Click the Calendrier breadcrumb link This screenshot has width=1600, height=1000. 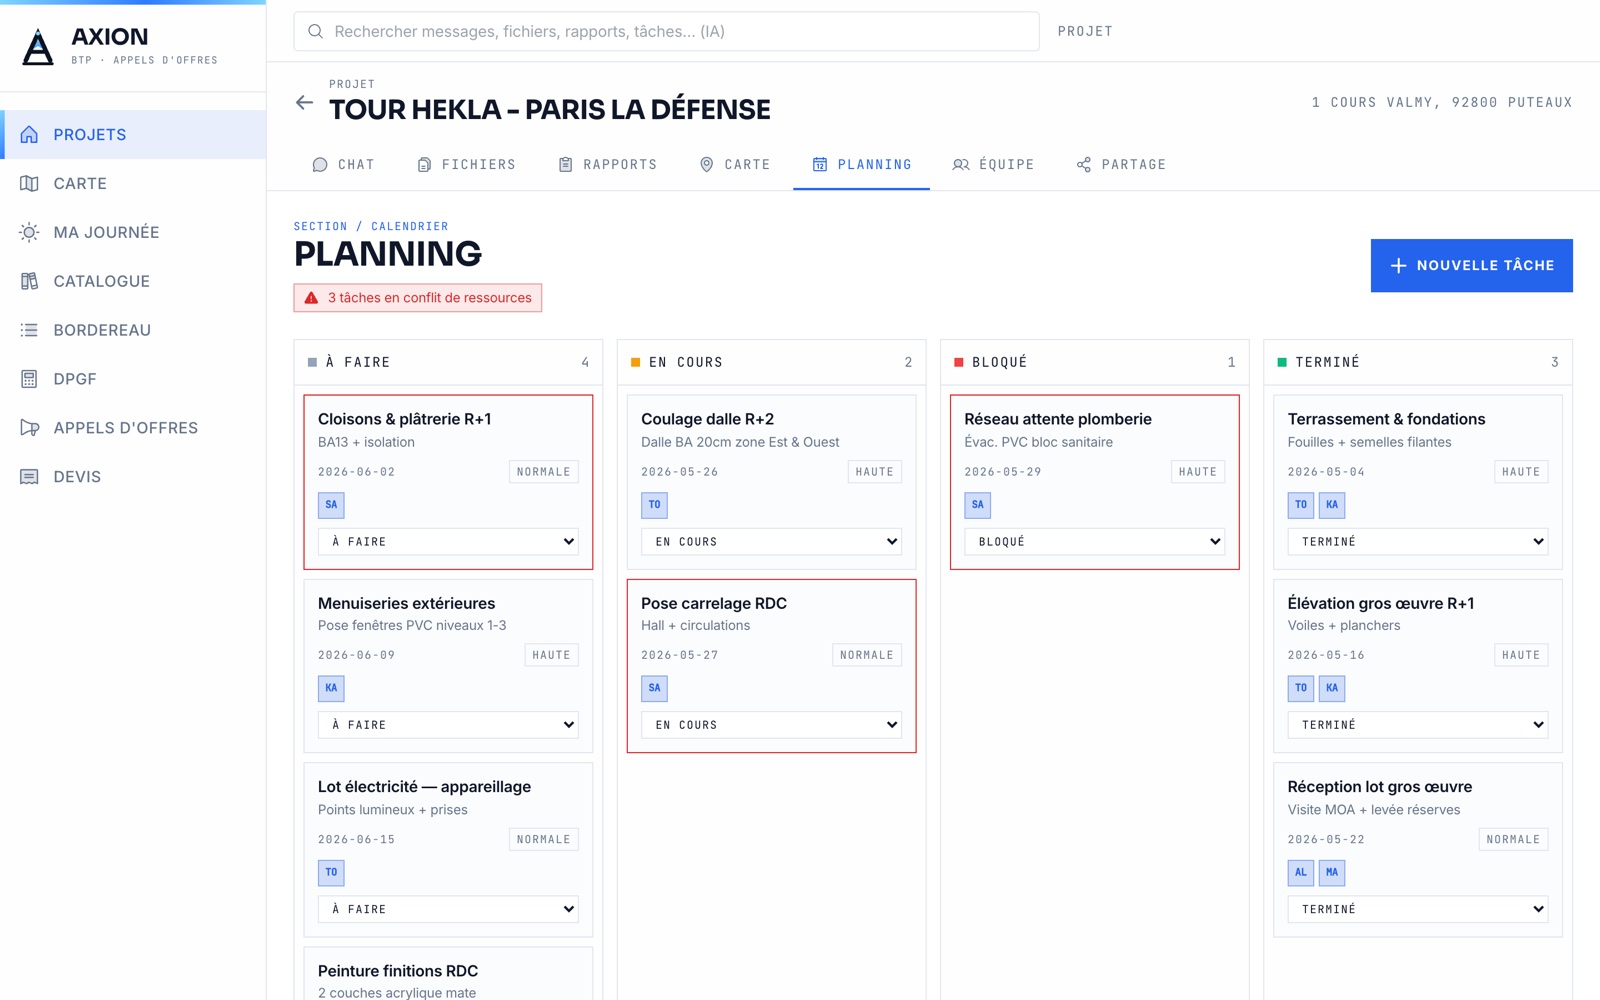point(410,227)
